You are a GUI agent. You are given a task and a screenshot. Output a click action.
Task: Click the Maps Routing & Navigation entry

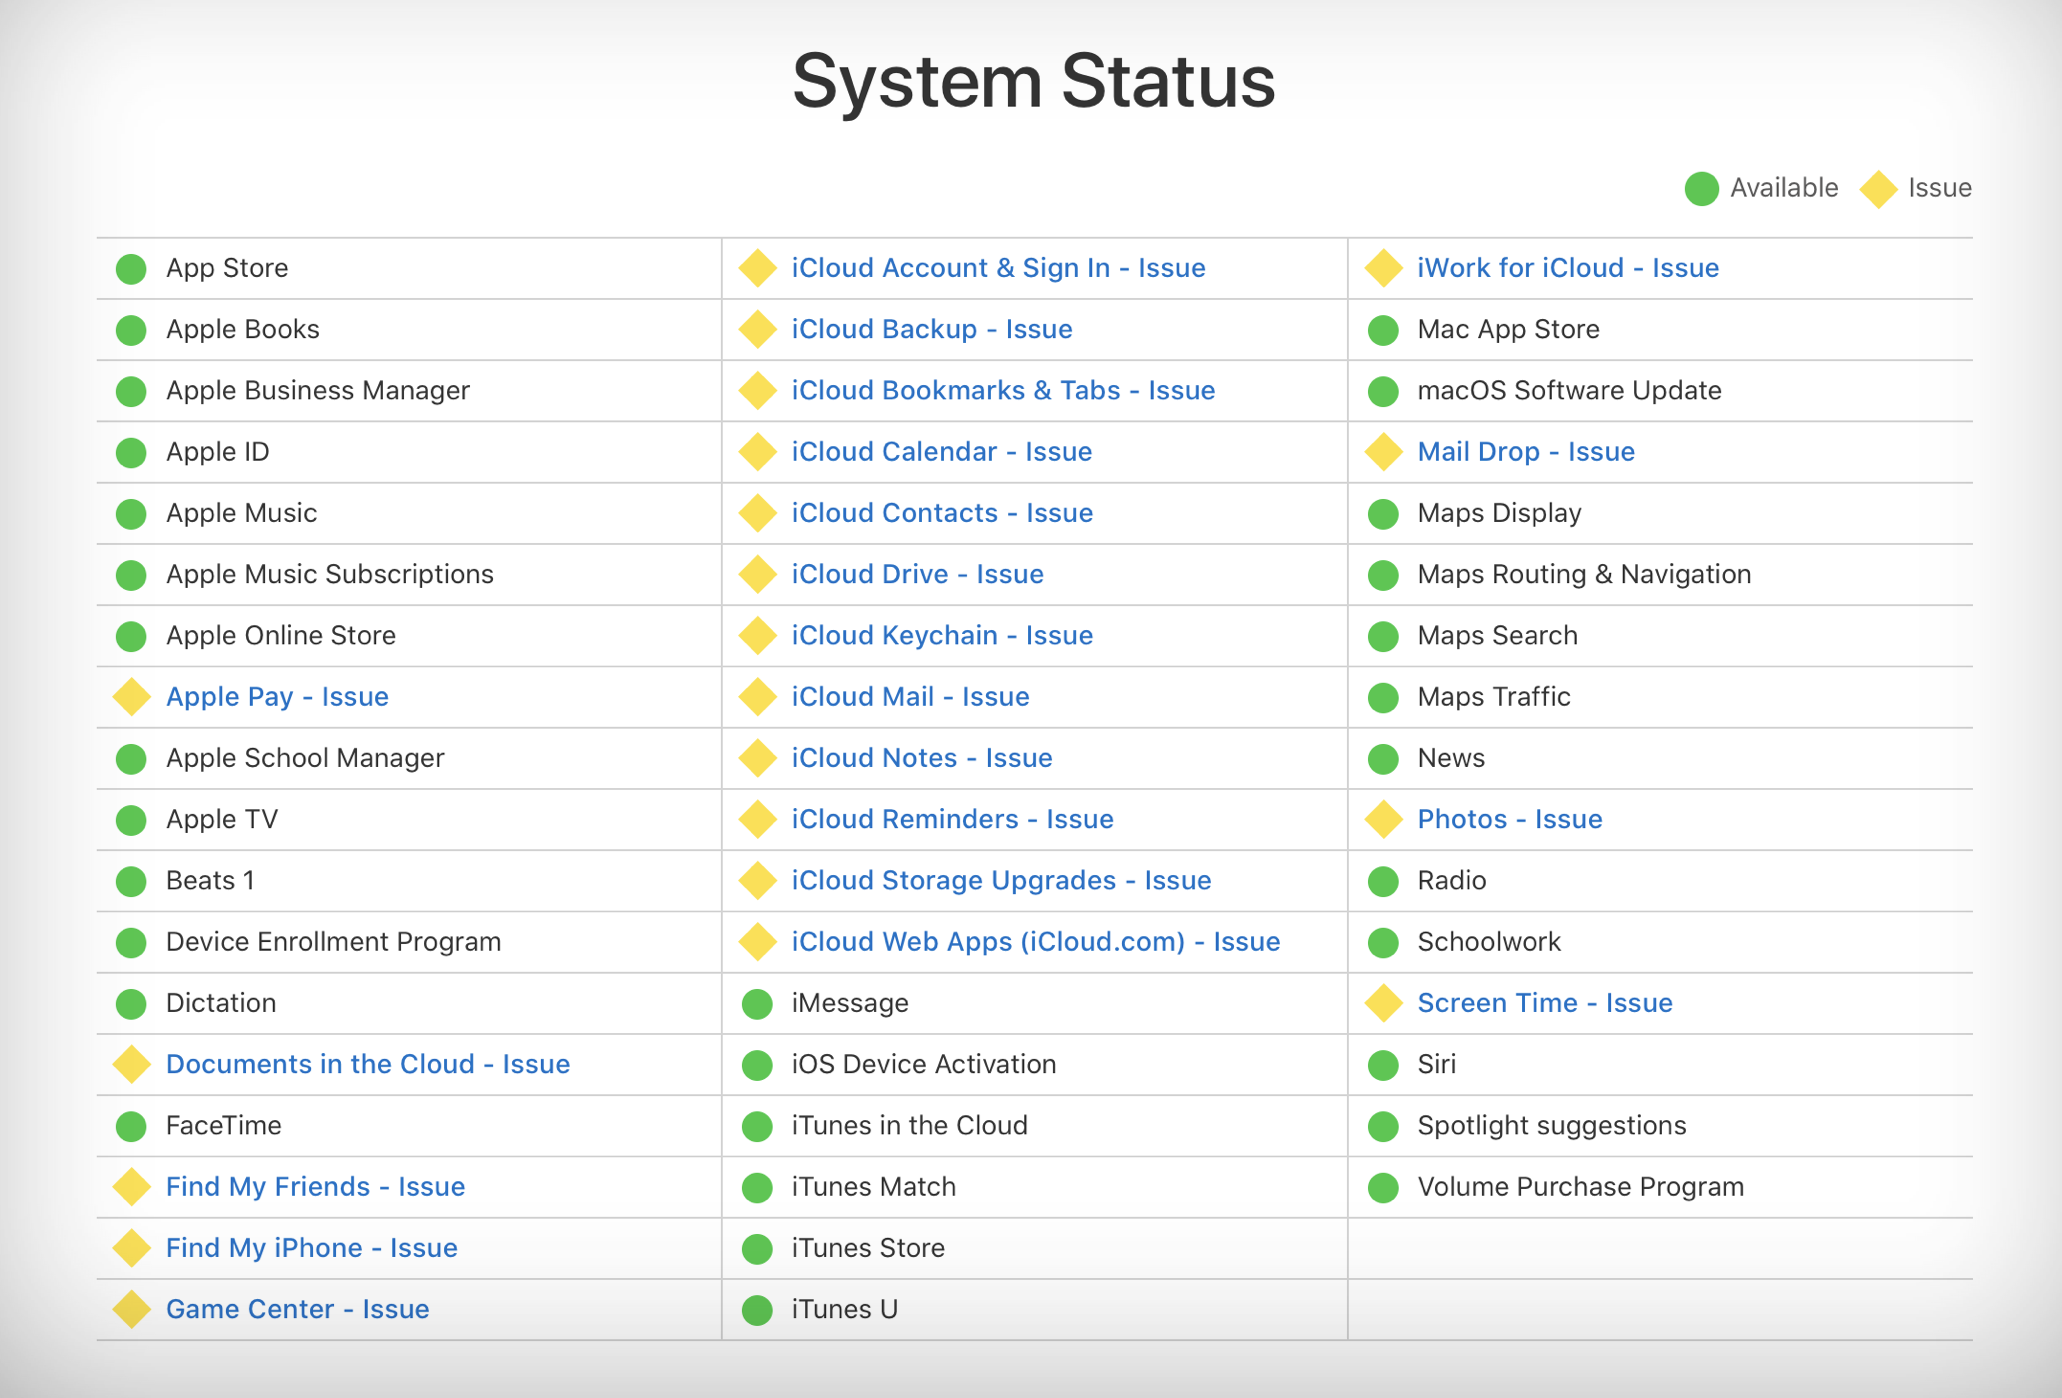click(x=1584, y=574)
